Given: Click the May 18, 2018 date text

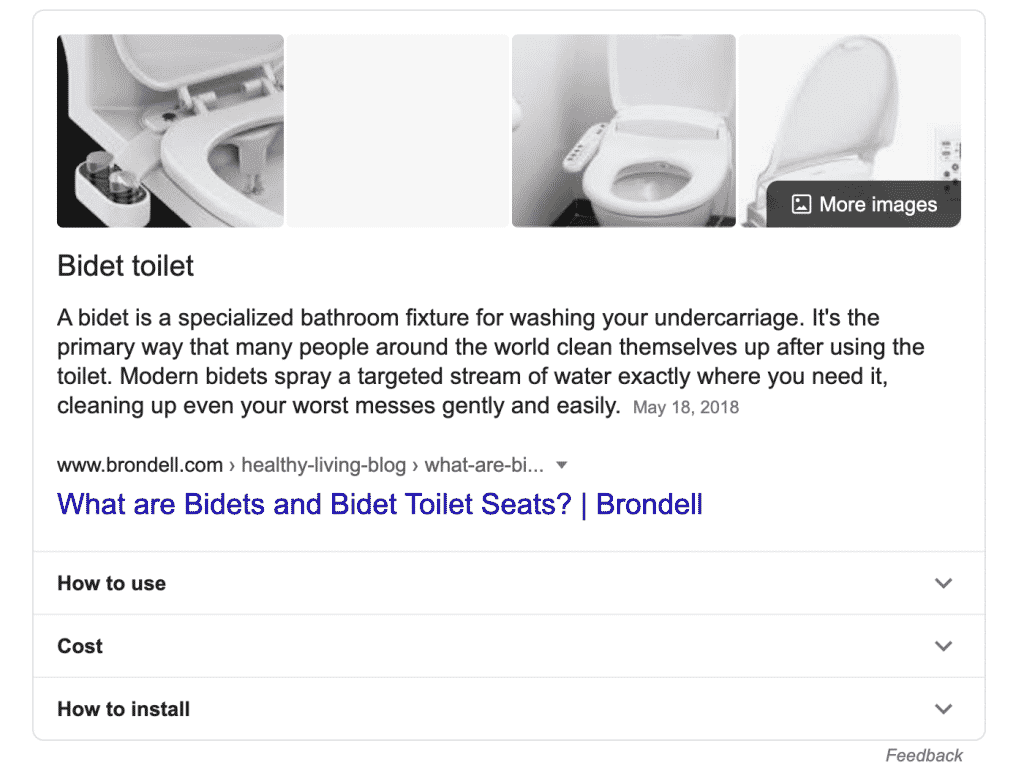Looking at the screenshot, I should (686, 407).
